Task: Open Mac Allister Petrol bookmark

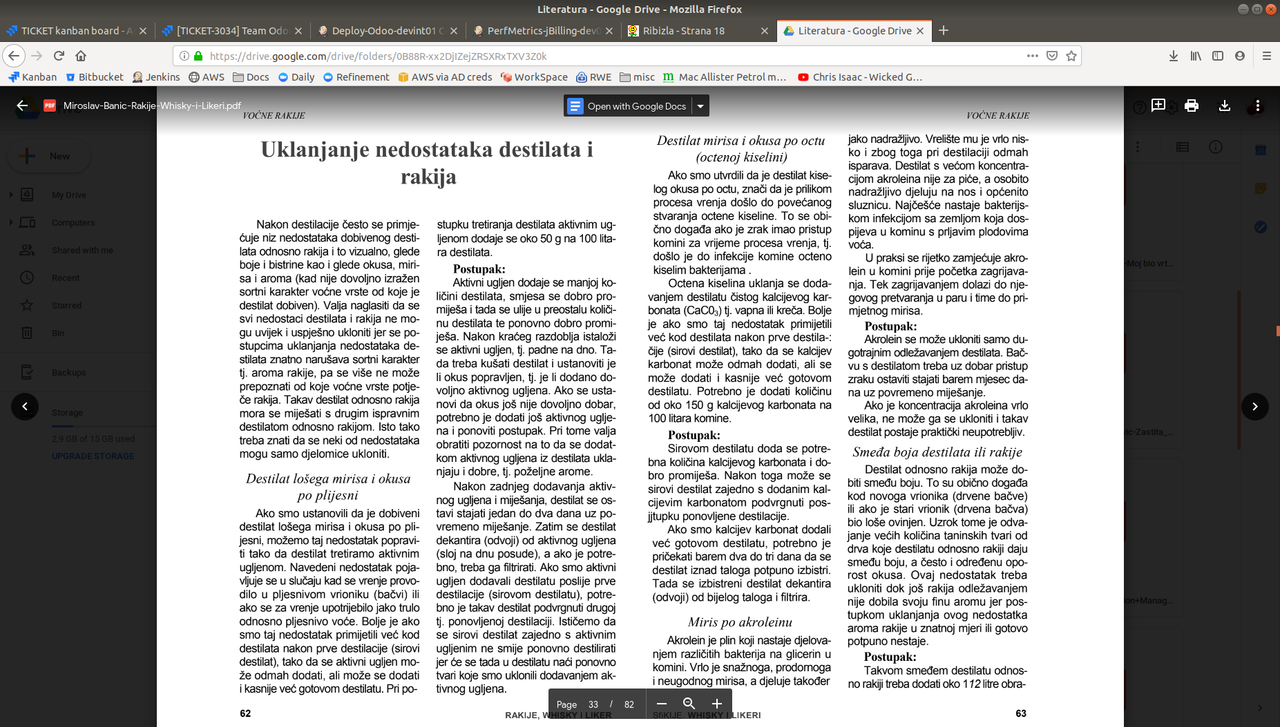Action: point(725,77)
